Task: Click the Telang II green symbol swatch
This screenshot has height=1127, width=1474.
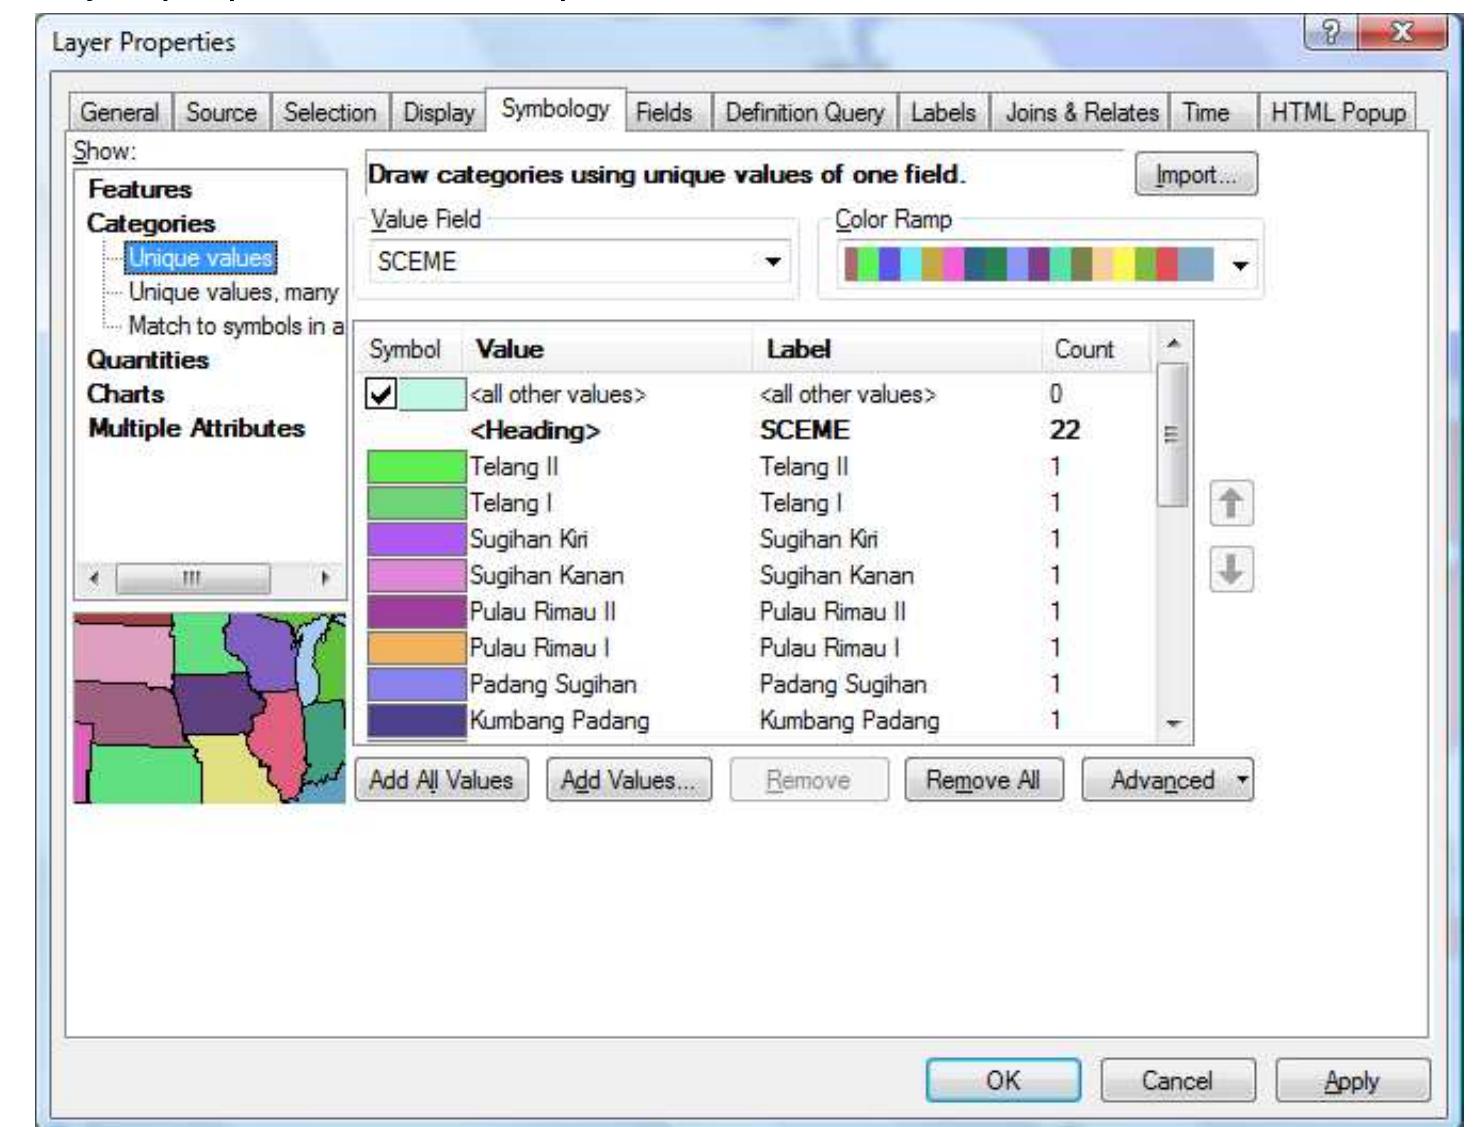Action: point(416,467)
